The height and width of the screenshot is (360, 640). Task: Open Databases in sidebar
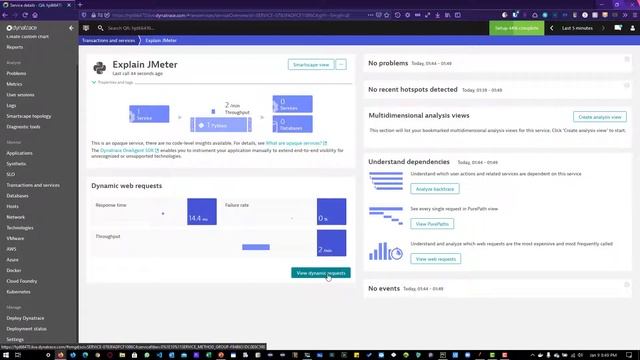18,196
